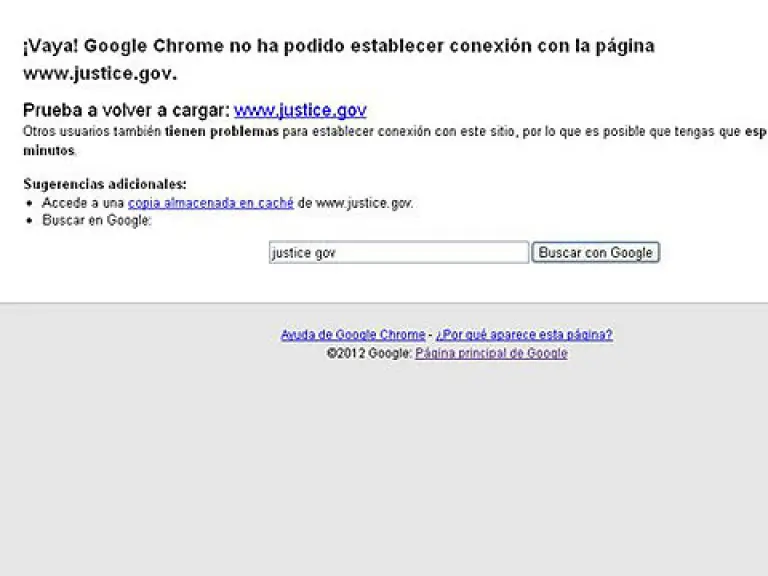768x576 pixels.
Task: Click the "Accede a una" bullet text
Action: click(84, 202)
